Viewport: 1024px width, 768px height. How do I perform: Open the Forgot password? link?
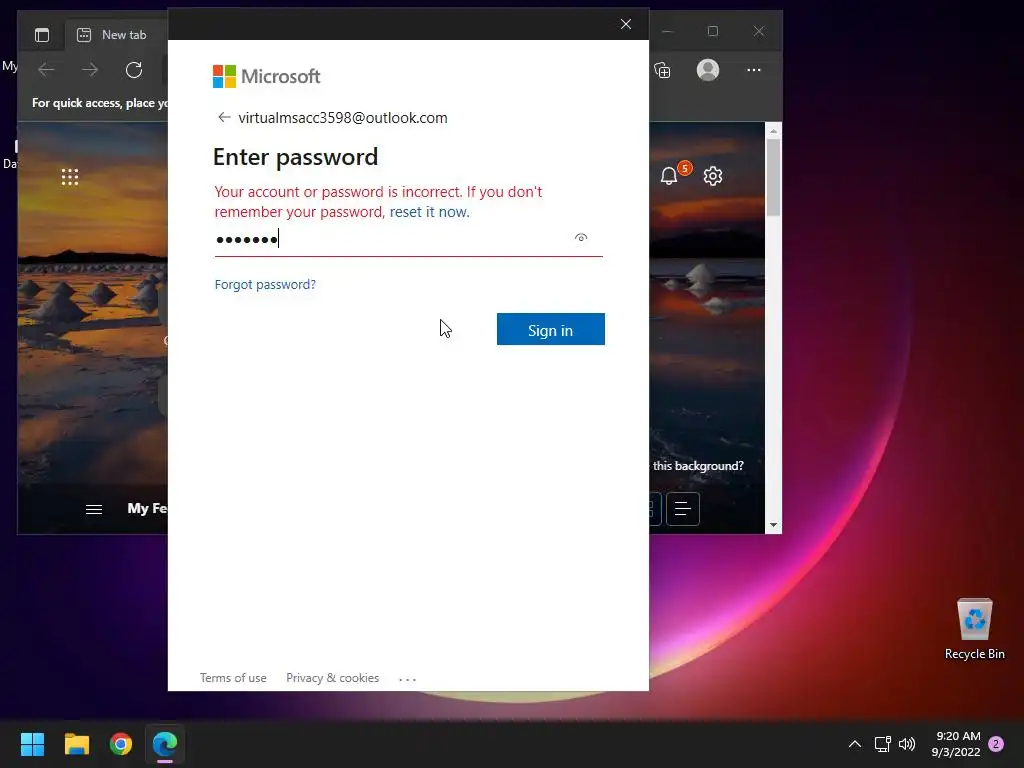(265, 285)
